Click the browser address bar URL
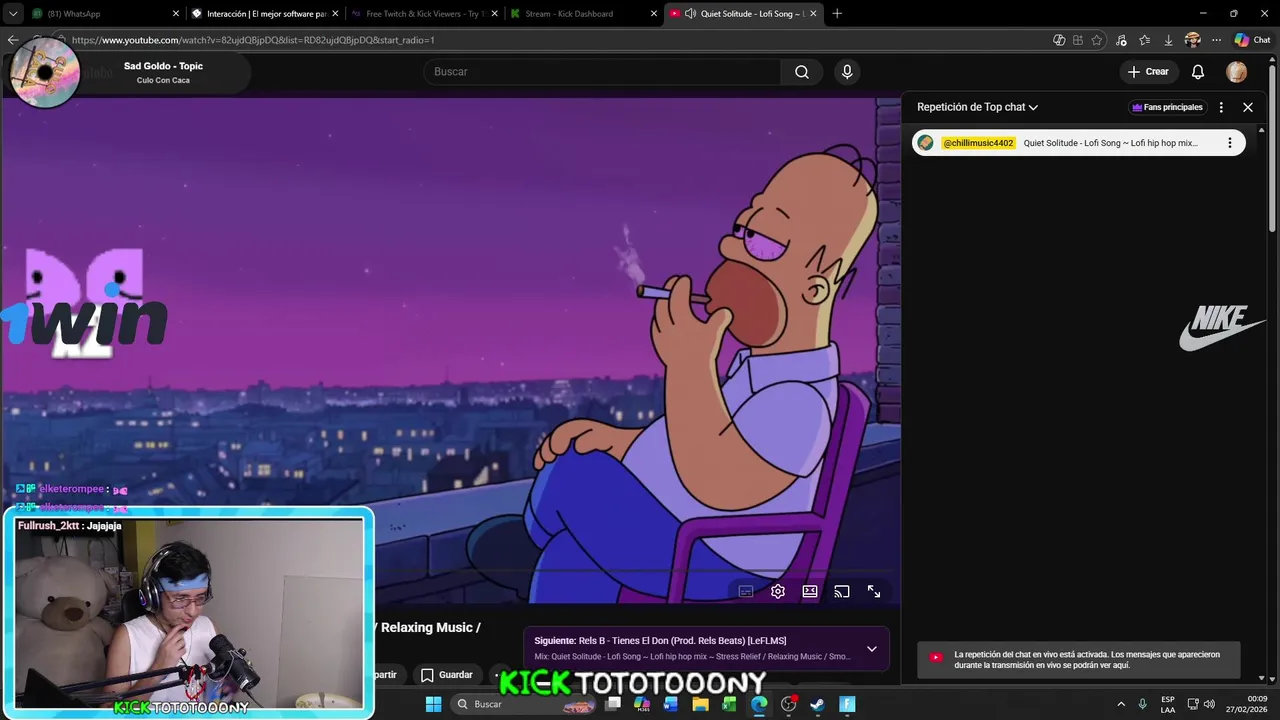This screenshot has height=720, width=1280. (253, 40)
